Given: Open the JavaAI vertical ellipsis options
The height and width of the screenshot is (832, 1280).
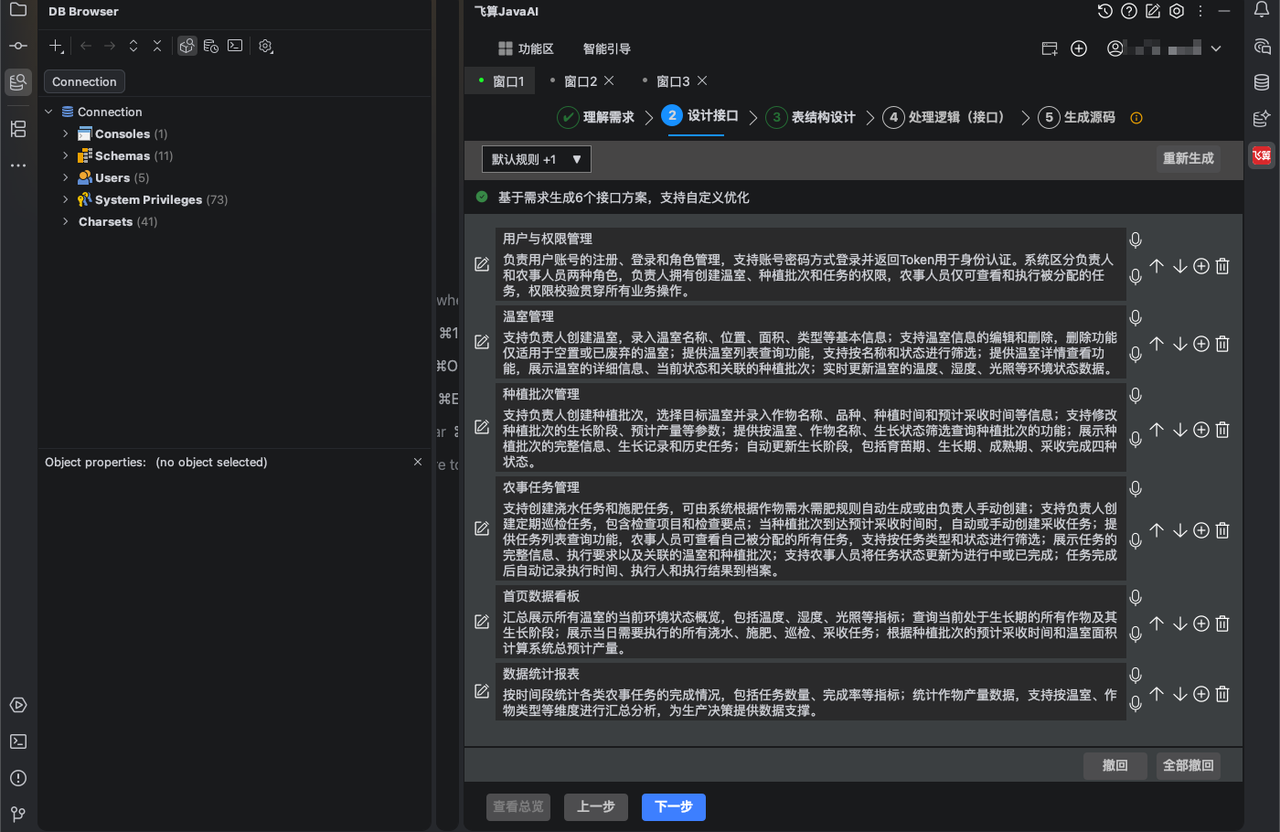Looking at the screenshot, I should click(x=1200, y=11).
